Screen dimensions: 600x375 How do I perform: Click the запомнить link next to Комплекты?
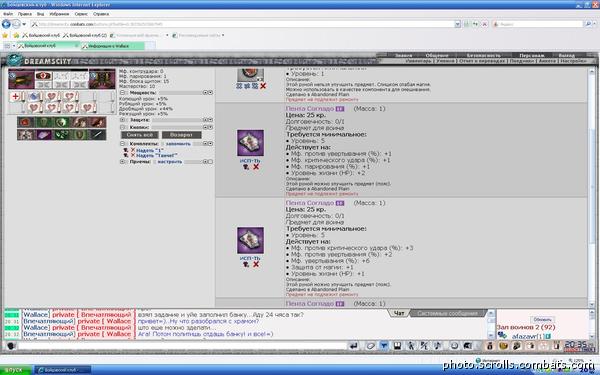[178, 143]
